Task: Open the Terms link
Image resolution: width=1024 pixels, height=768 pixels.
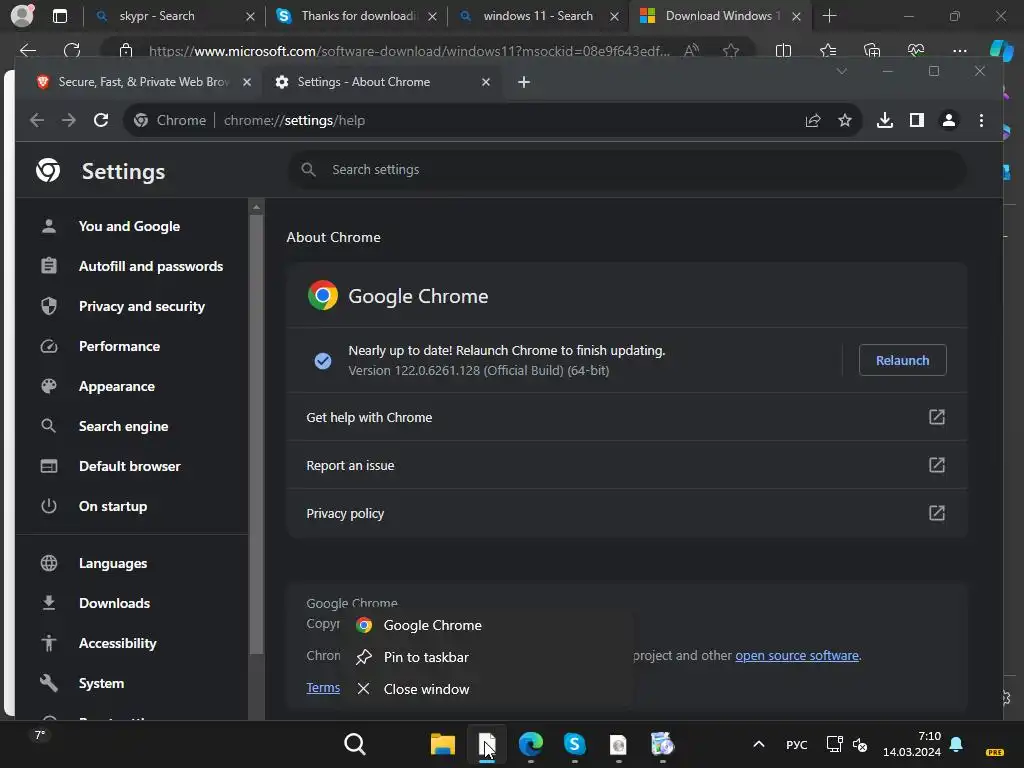Action: (323, 687)
